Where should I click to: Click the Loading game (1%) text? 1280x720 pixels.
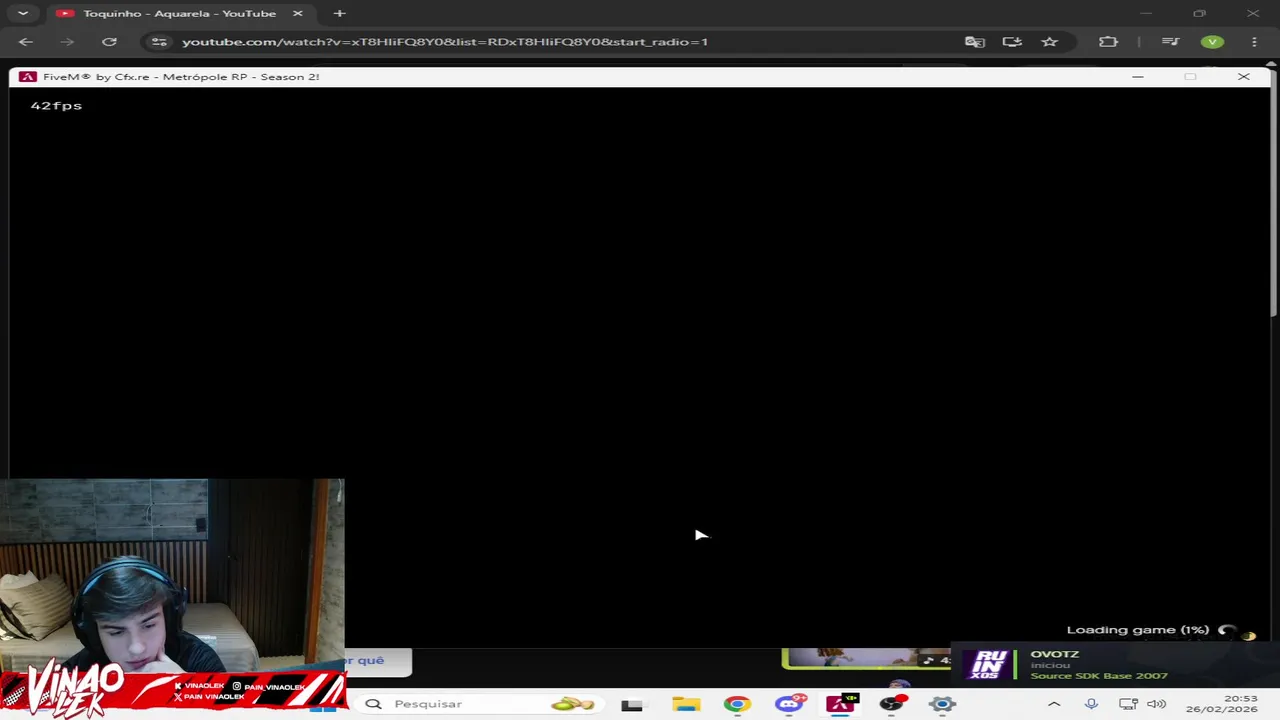[x=1138, y=630]
